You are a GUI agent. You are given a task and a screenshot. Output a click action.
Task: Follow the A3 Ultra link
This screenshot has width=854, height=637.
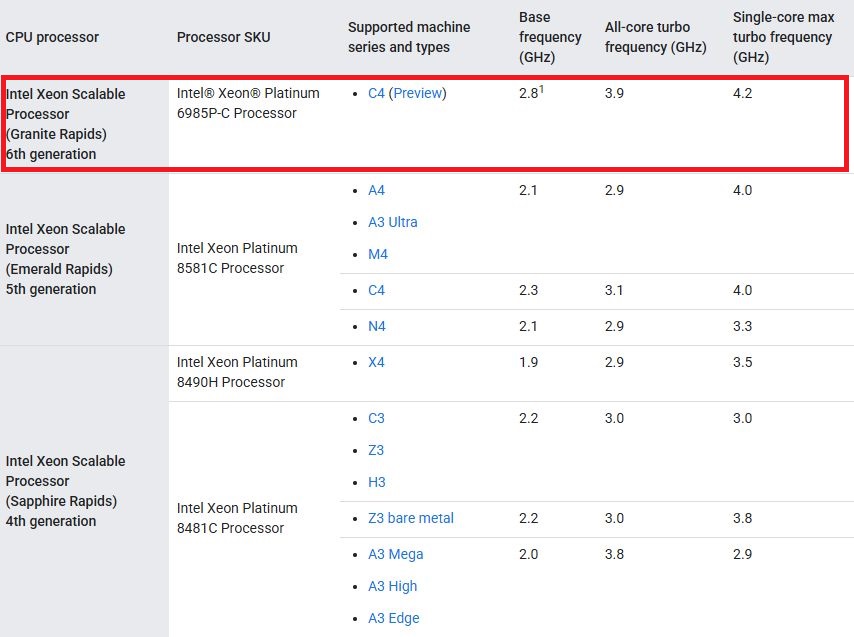click(x=393, y=222)
